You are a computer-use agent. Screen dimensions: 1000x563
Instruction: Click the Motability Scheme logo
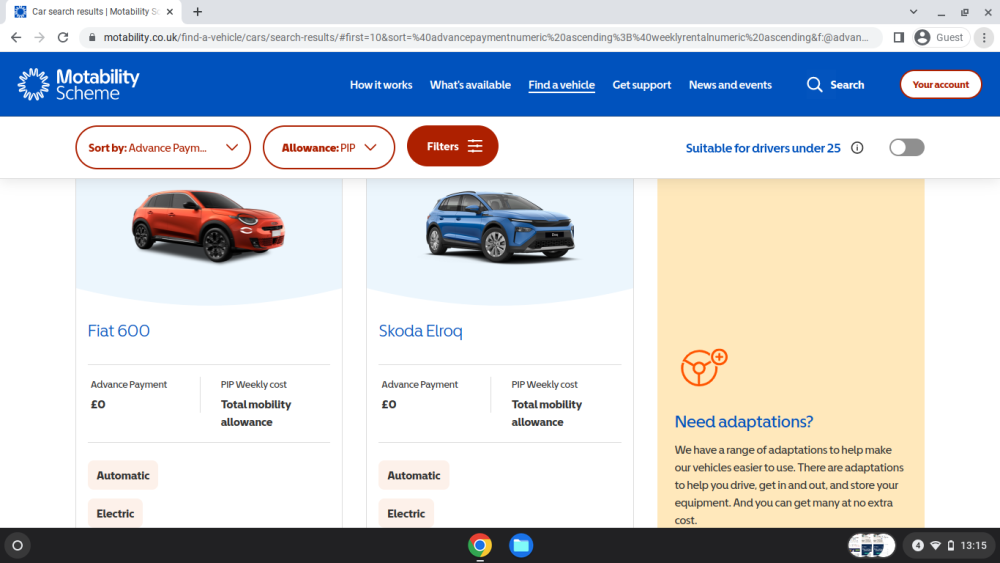pyautogui.click(x=78, y=84)
